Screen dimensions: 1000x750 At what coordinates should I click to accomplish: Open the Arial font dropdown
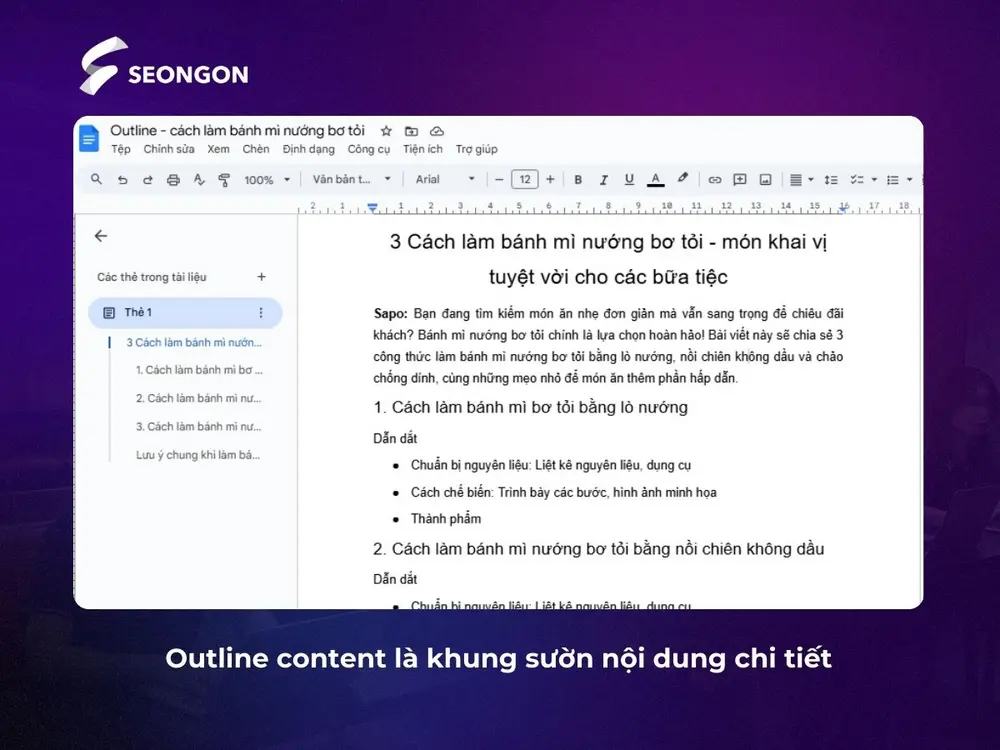point(445,179)
